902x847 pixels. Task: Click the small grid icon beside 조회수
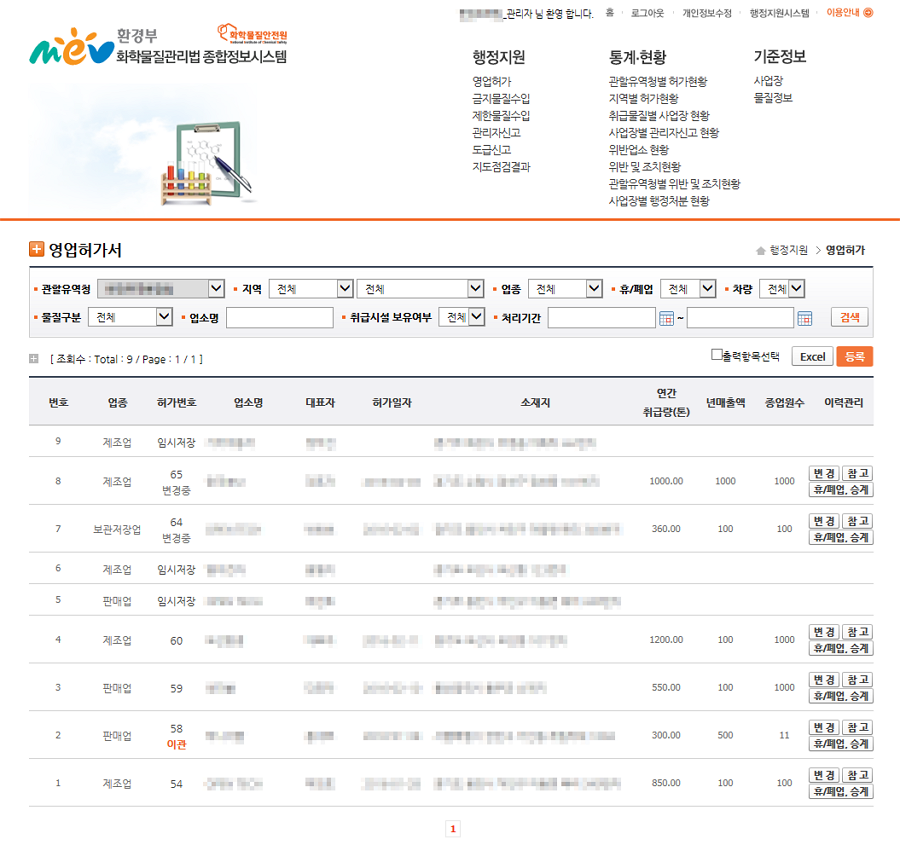34,359
